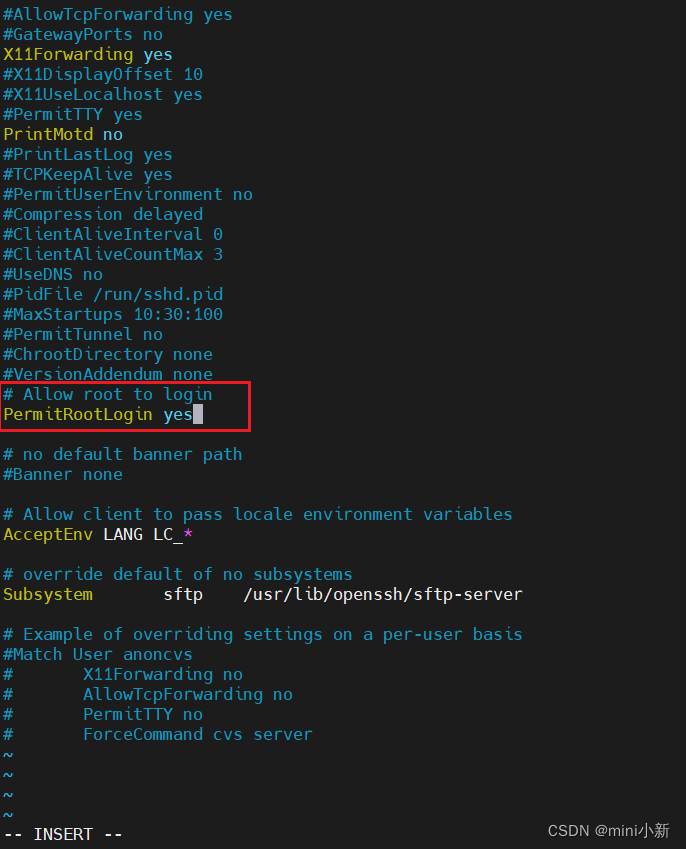
Task: Click the '# no default banner path' comment
Action: [122, 455]
